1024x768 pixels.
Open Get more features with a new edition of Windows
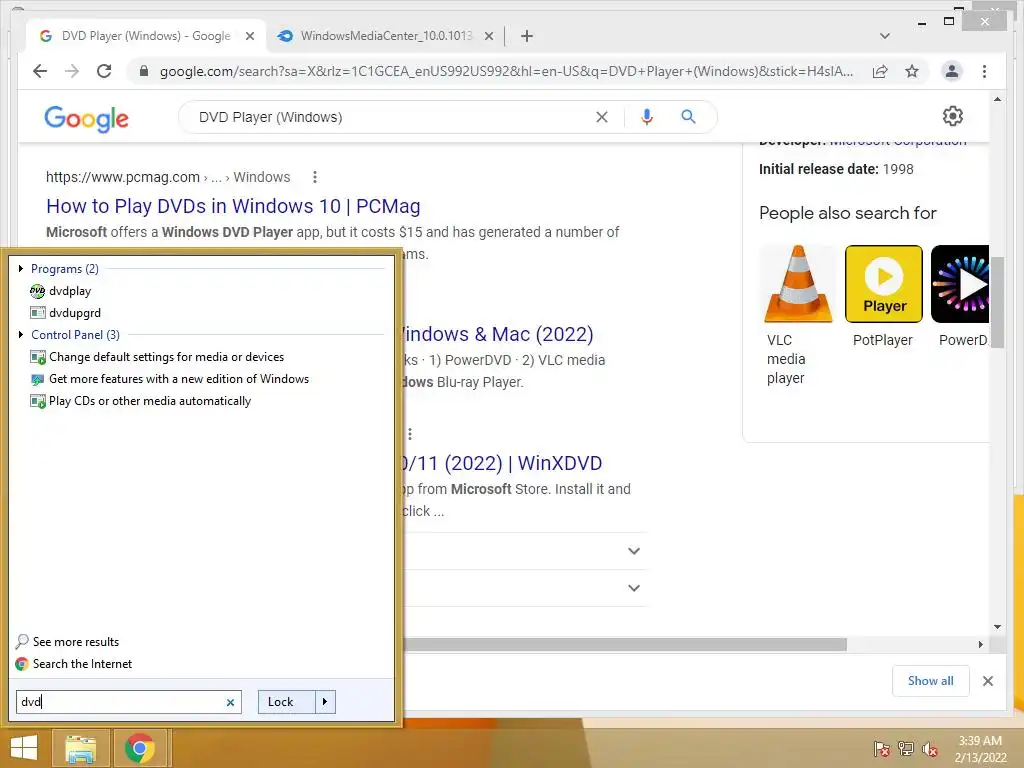[x=170, y=379]
